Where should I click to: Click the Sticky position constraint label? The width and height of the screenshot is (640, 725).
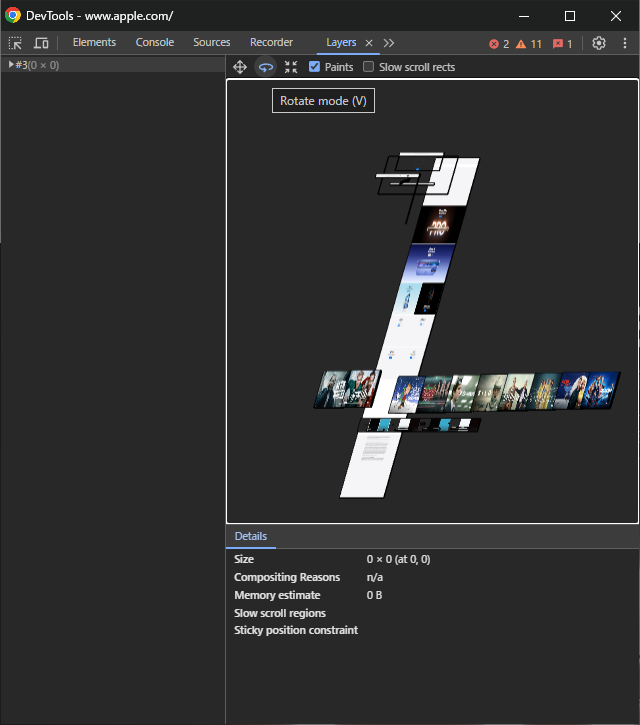tap(296, 630)
